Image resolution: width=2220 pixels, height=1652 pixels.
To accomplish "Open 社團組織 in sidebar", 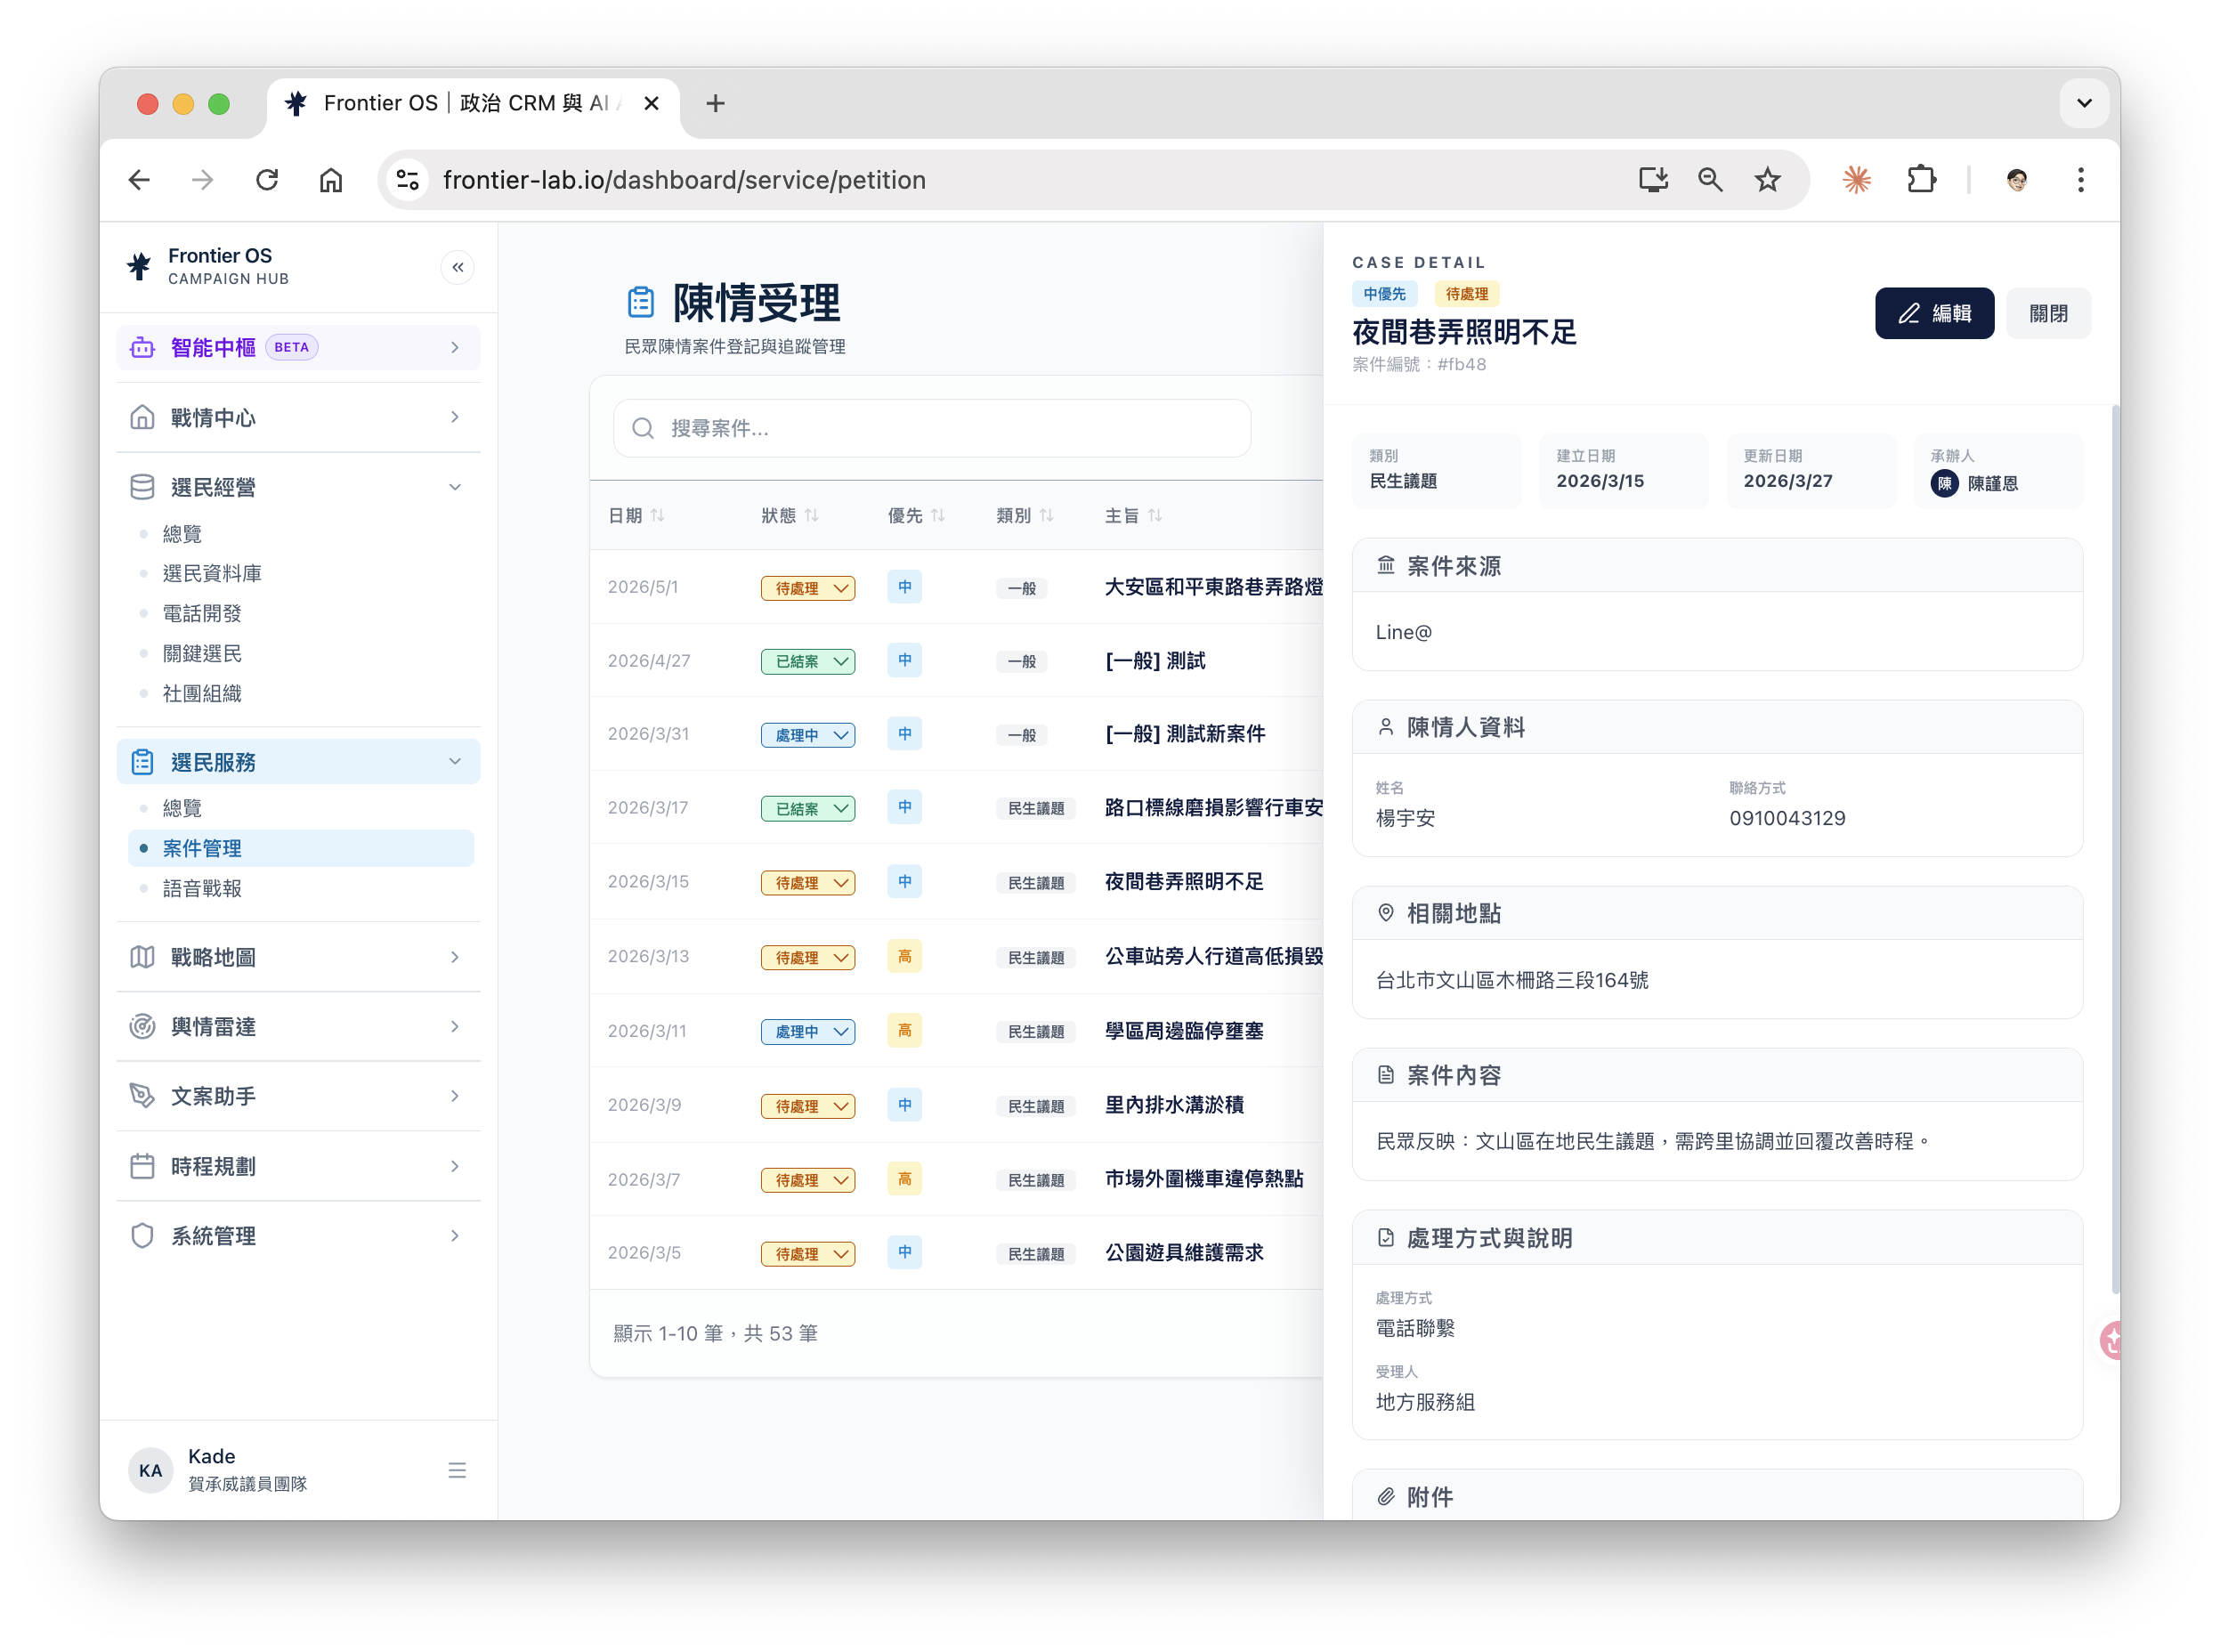I will click(202, 693).
